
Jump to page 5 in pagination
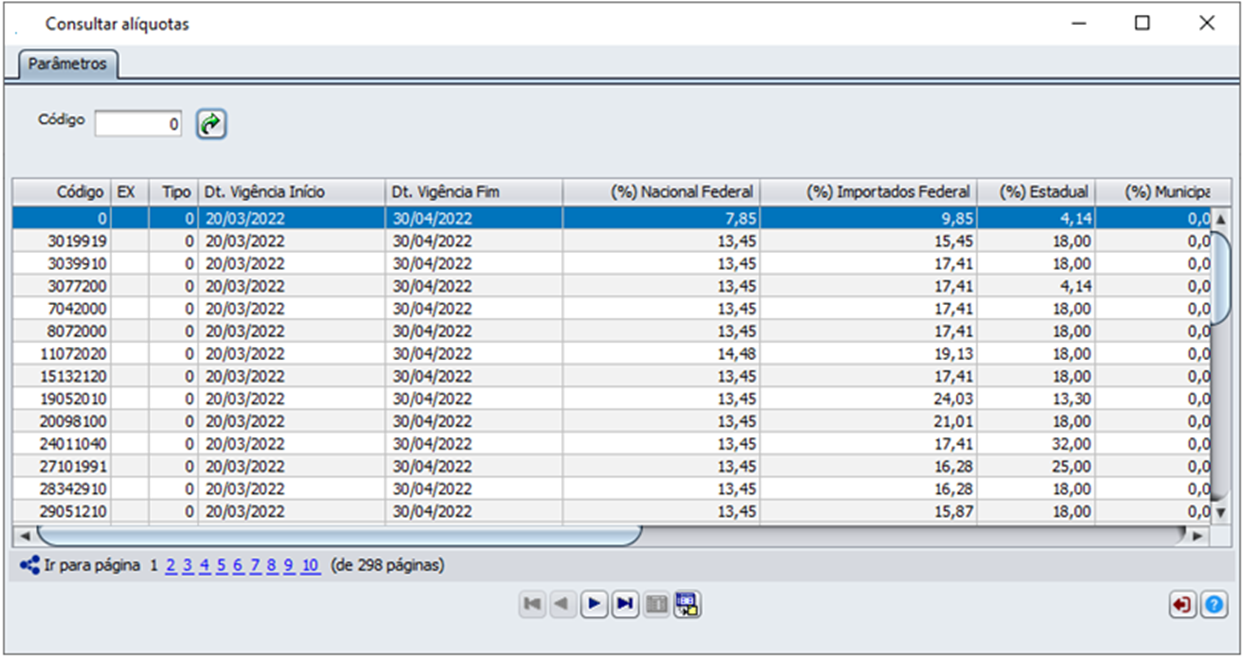(221, 566)
